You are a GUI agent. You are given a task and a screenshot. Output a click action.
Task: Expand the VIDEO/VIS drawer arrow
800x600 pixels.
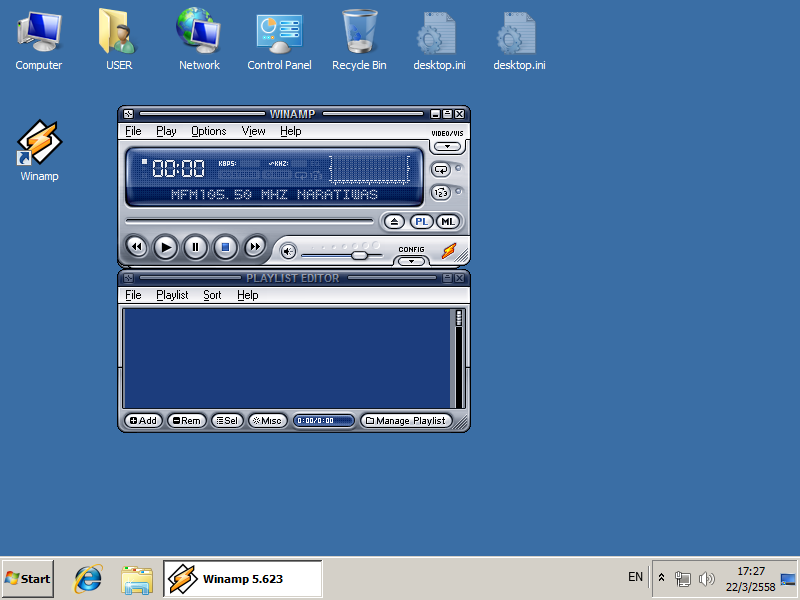click(447, 147)
